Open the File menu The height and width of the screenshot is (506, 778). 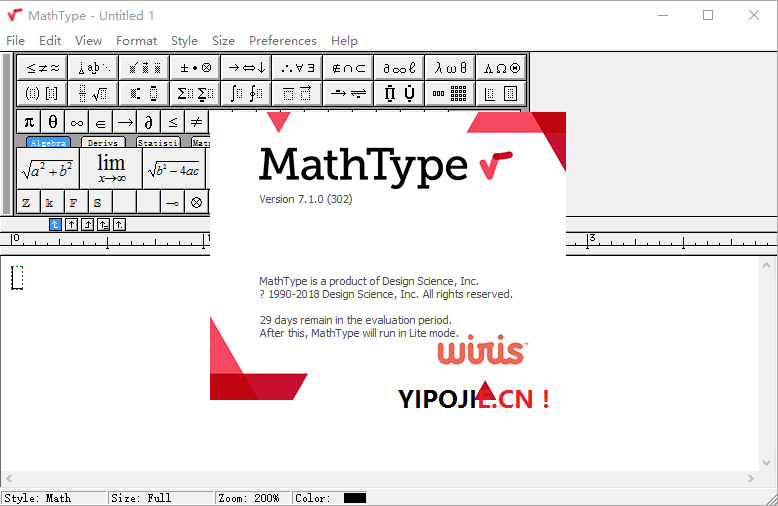coord(15,41)
